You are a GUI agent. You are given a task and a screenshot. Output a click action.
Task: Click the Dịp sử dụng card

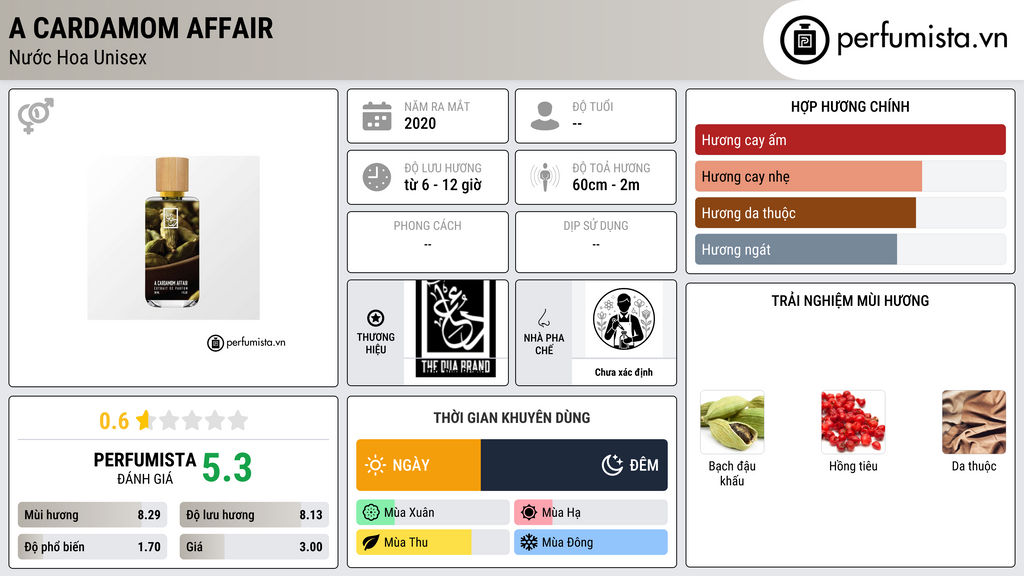(596, 242)
